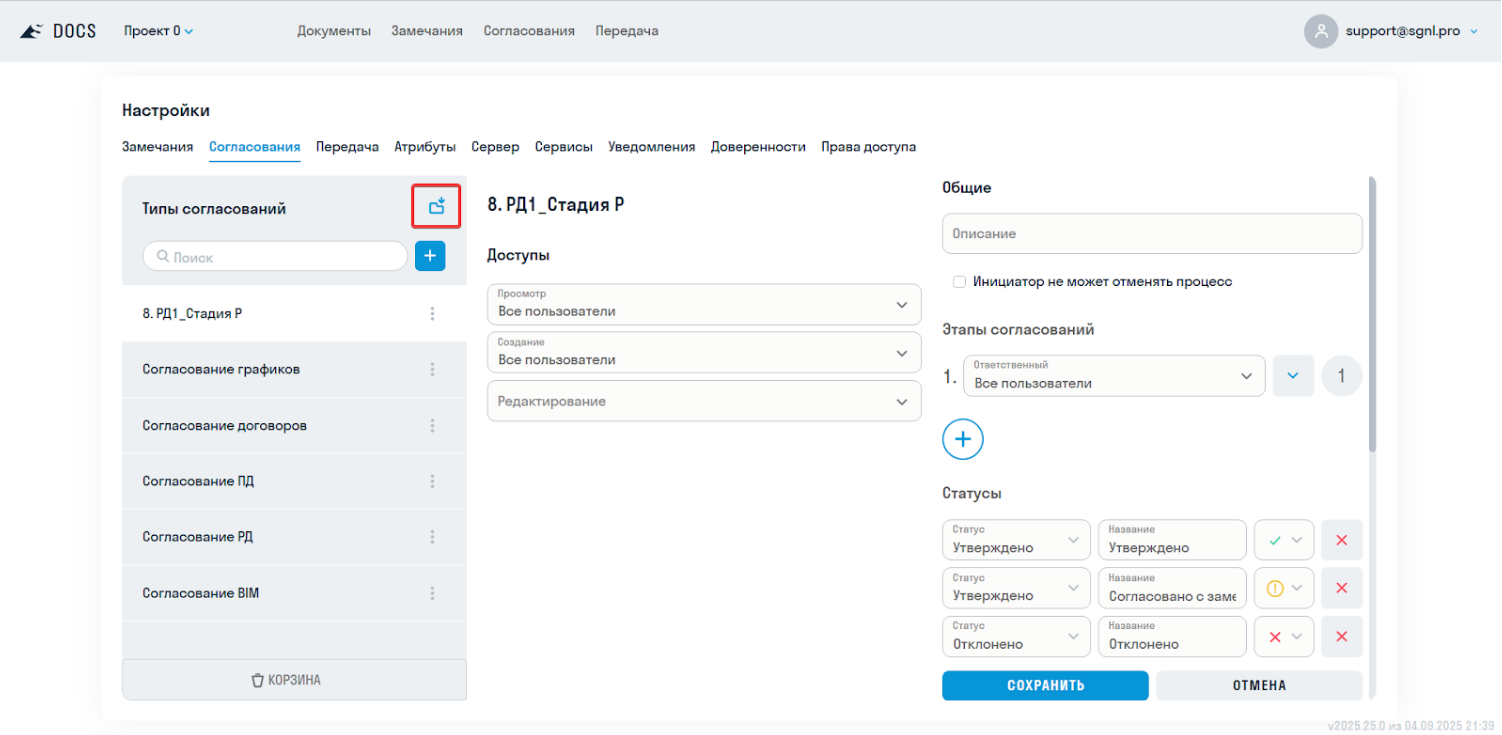Delete the first Утверждено status row
The height and width of the screenshot is (735, 1502).
click(1341, 540)
